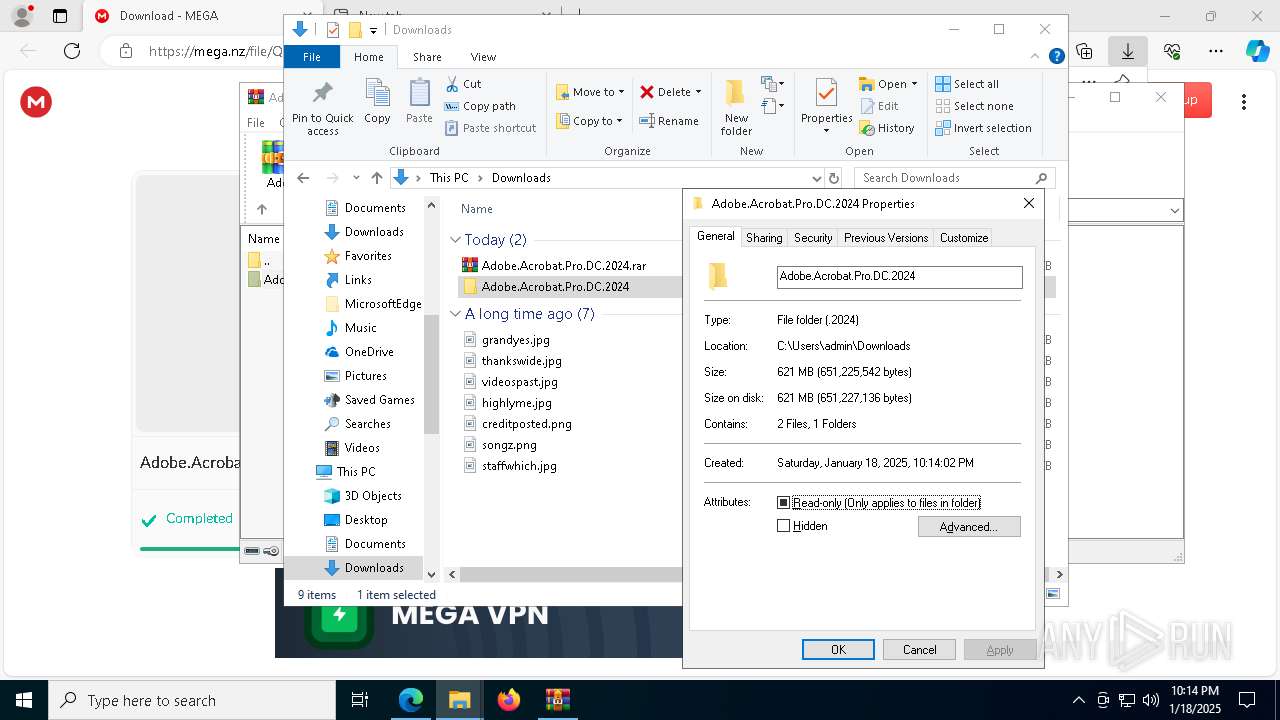Image resolution: width=1280 pixels, height=720 pixels.
Task: Open WinRAR from the taskbar
Action: 557,700
